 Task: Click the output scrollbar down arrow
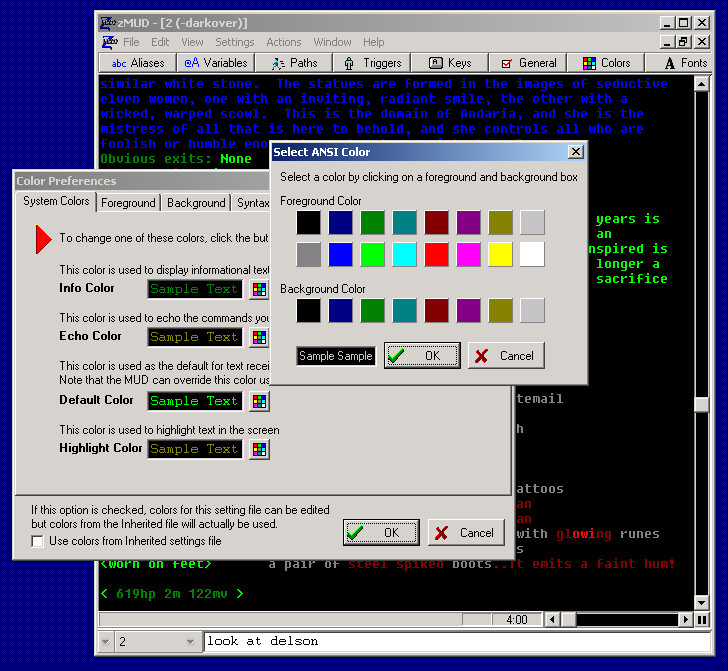click(x=702, y=602)
